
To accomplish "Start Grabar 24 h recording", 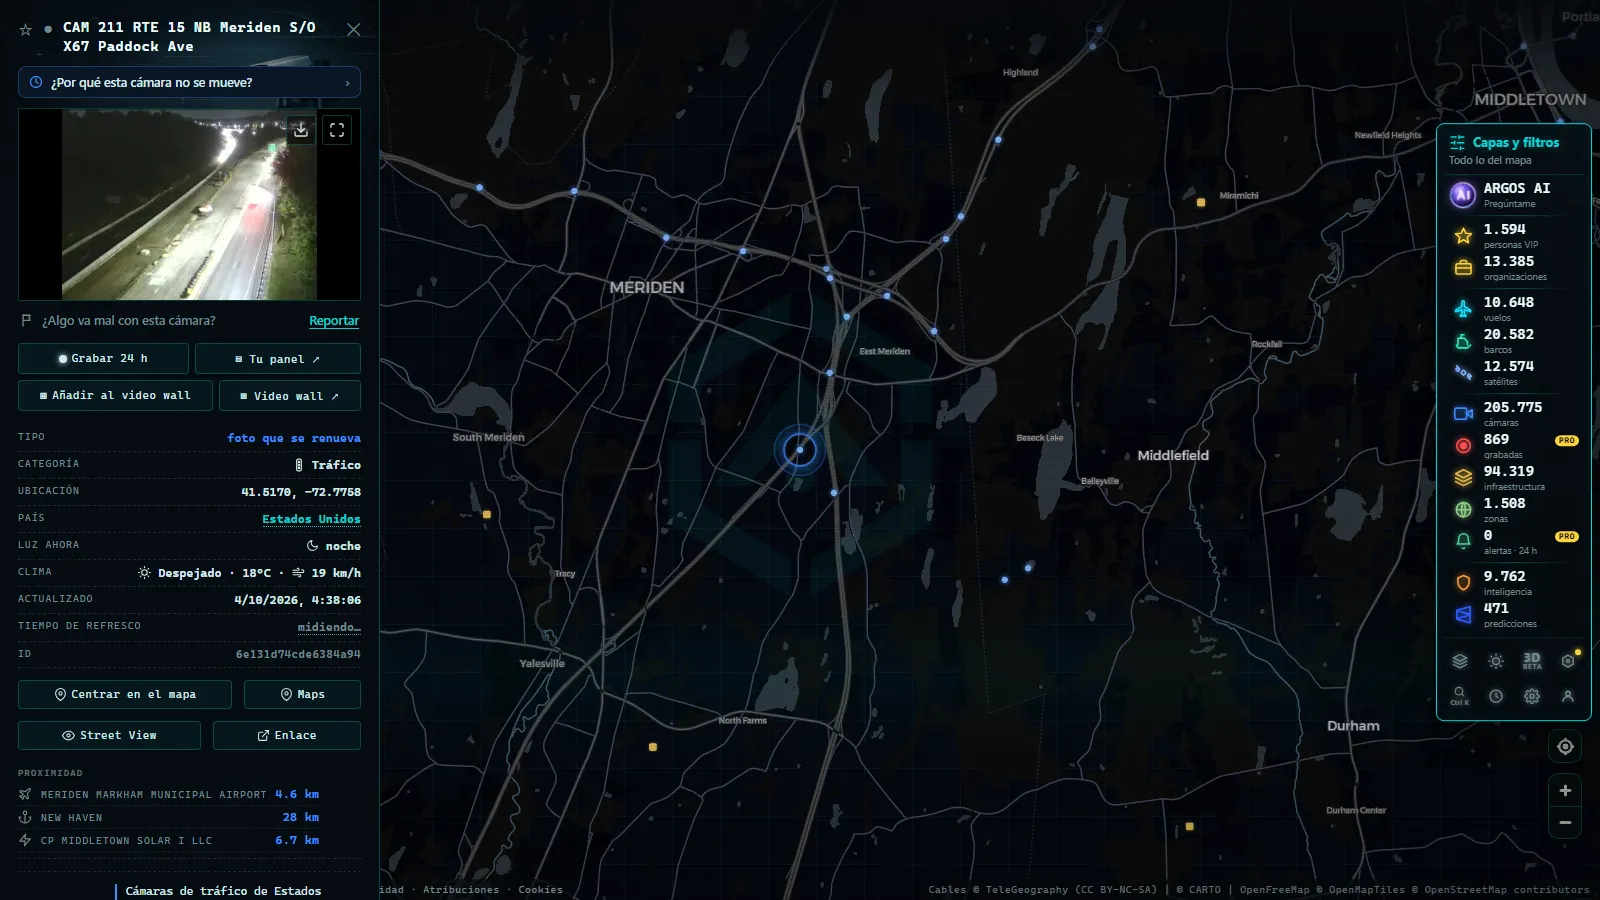I will pyautogui.click(x=103, y=358).
